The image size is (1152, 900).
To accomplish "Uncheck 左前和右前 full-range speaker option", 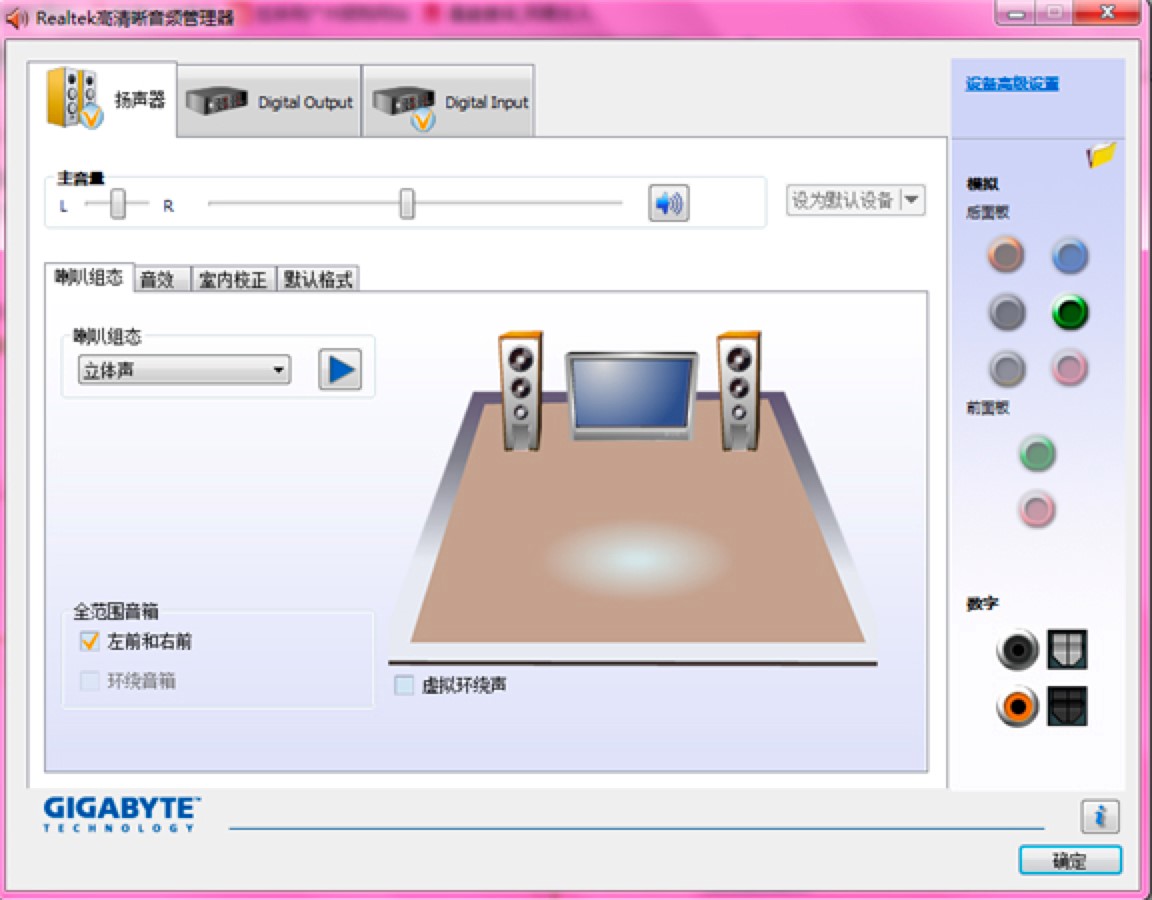I will coord(86,643).
